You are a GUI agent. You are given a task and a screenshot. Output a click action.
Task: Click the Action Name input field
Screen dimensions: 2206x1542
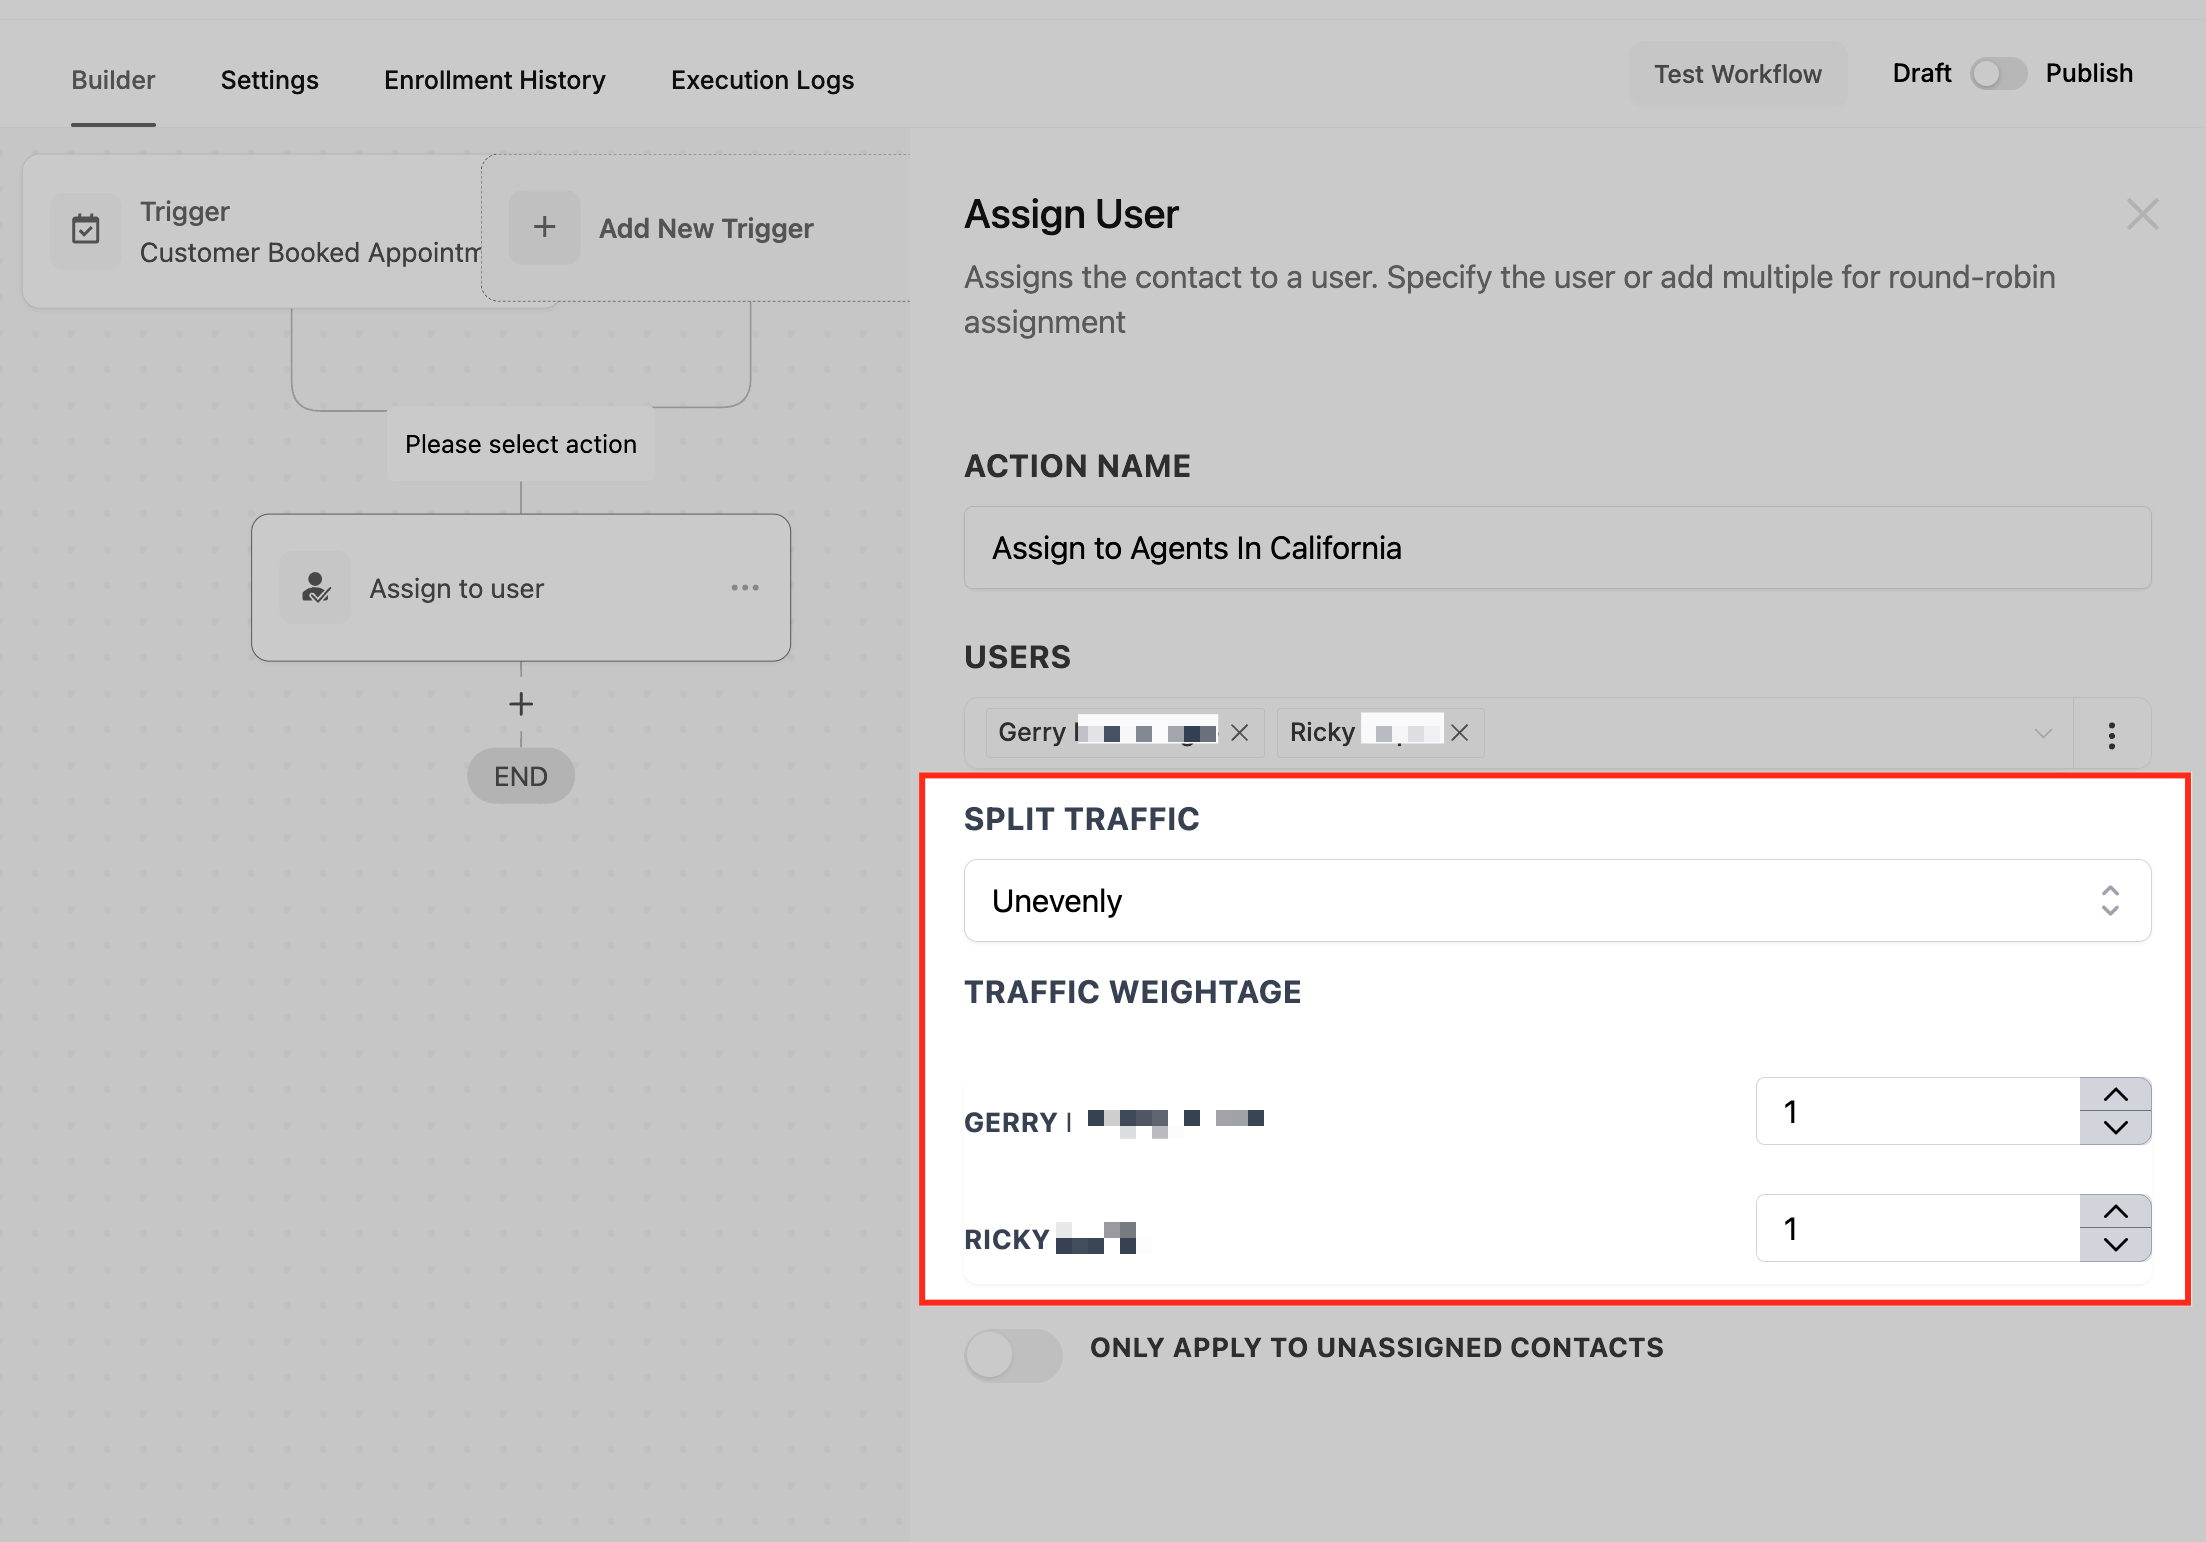pyautogui.click(x=1557, y=548)
